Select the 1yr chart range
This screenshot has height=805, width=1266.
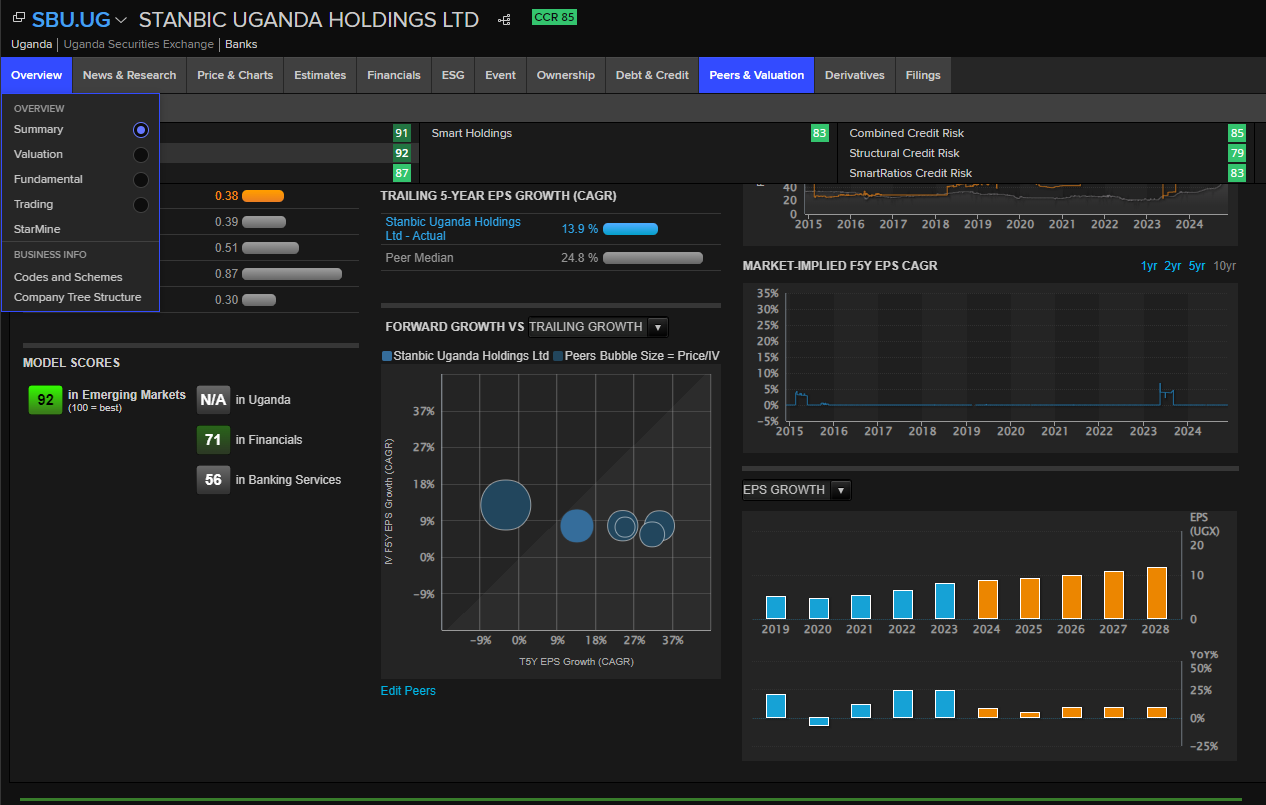pos(1149,266)
